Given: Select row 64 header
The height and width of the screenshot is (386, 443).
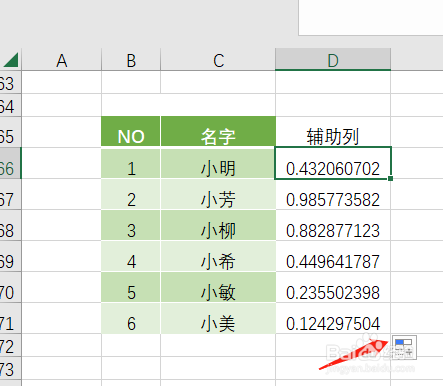Looking at the screenshot, I should pyautogui.click(x=10, y=105).
